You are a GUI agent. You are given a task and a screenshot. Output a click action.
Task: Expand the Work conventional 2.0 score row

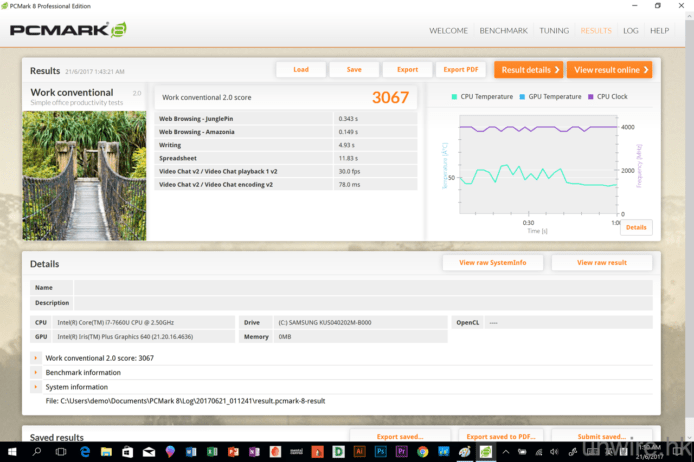coord(36,357)
